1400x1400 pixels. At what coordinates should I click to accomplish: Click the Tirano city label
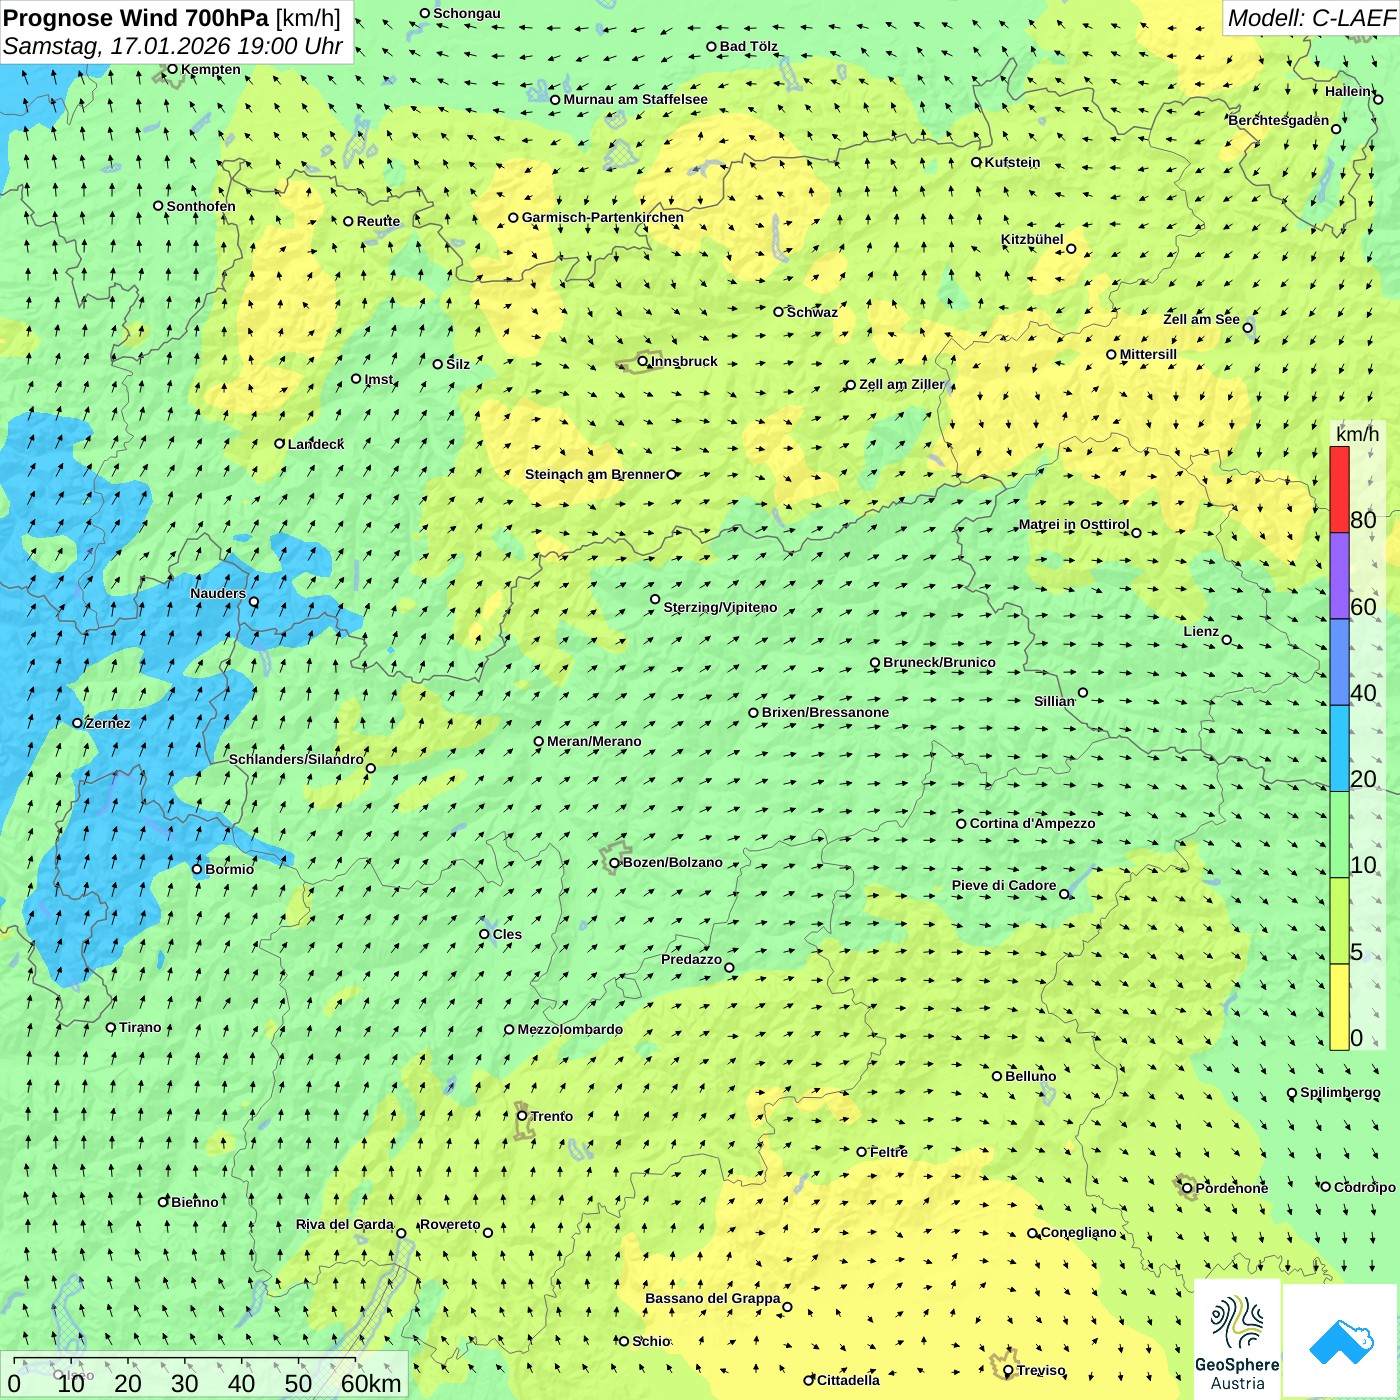[140, 1027]
